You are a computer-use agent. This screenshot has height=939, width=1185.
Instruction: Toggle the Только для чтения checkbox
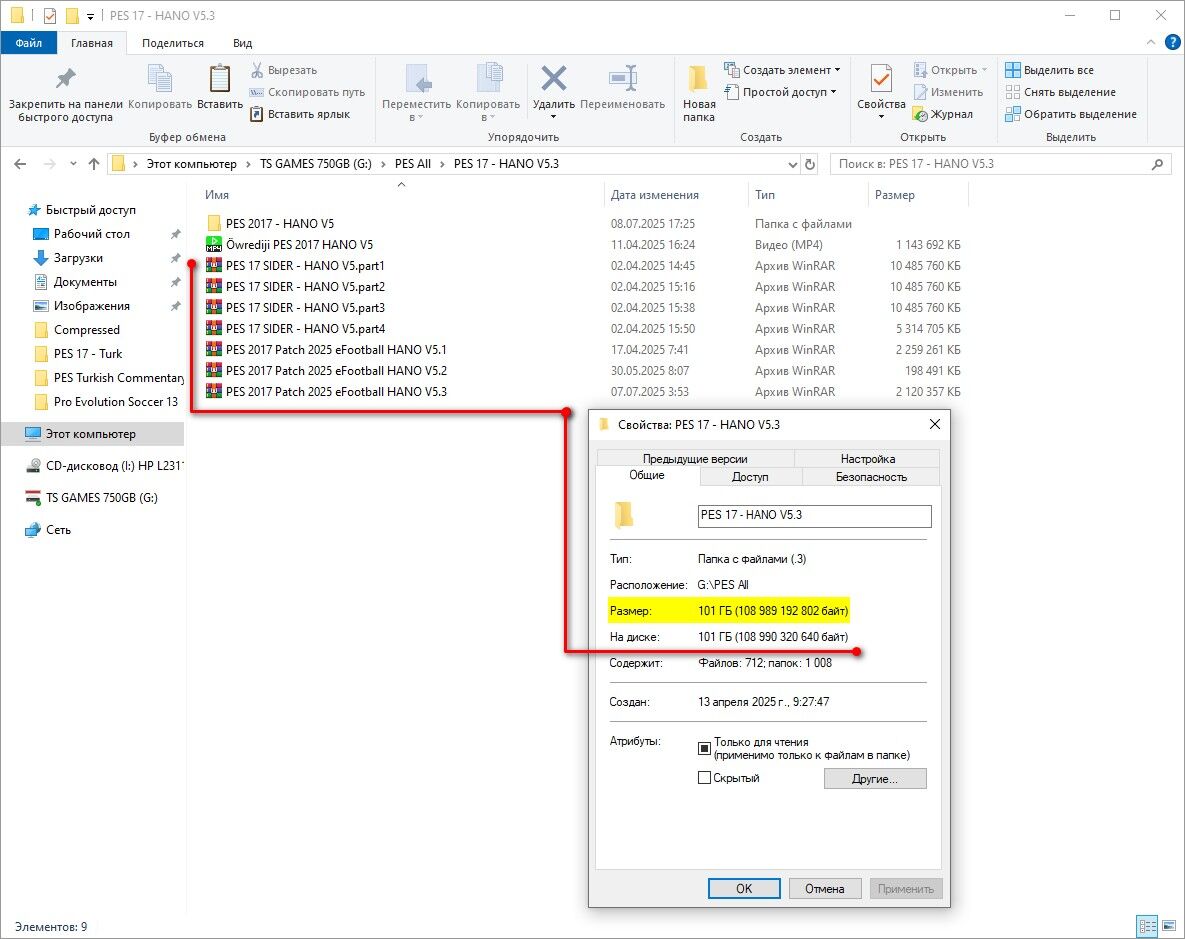704,748
